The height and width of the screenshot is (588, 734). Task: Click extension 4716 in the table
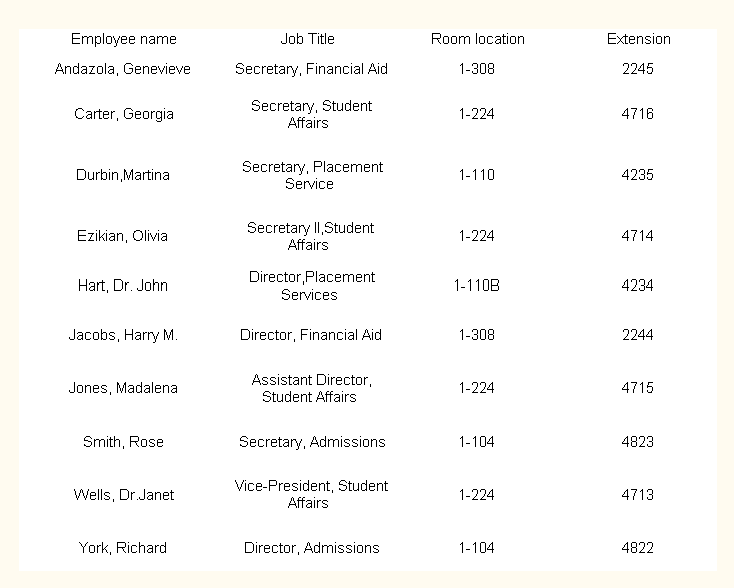(x=637, y=114)
